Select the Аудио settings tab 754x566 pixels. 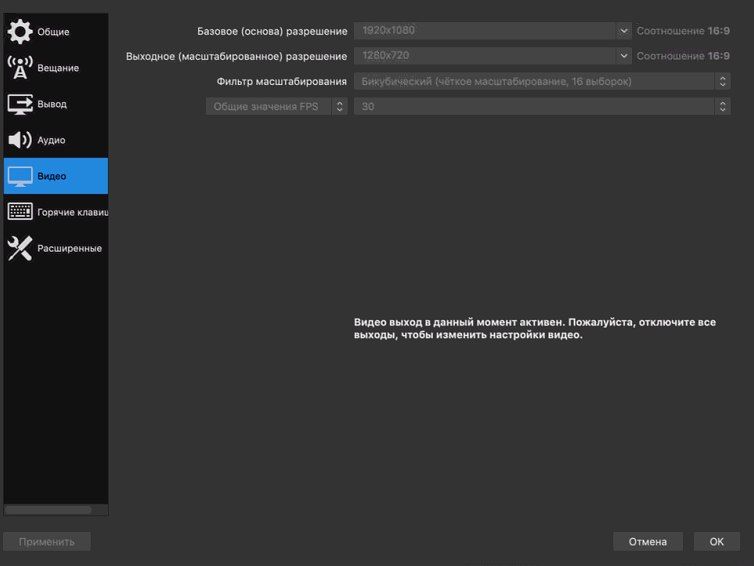click(56, 140)
